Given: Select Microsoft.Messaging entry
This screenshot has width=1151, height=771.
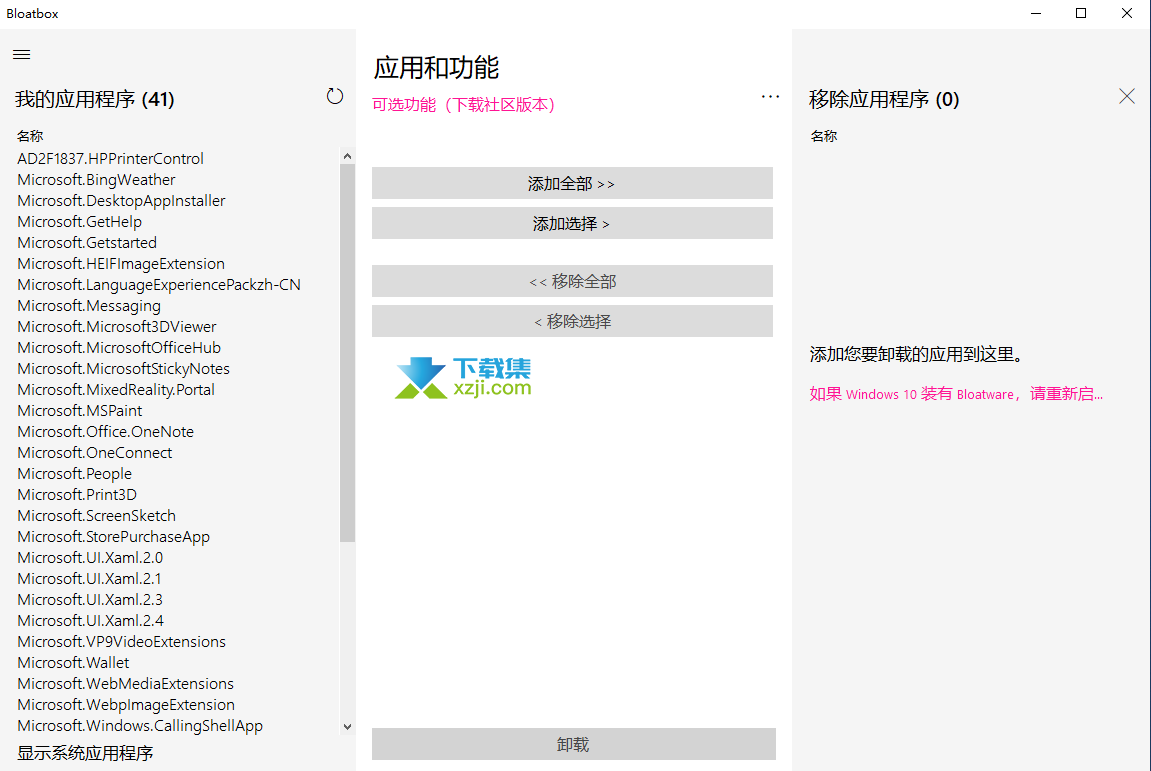Looking at the screenshot, I should 89,305.
